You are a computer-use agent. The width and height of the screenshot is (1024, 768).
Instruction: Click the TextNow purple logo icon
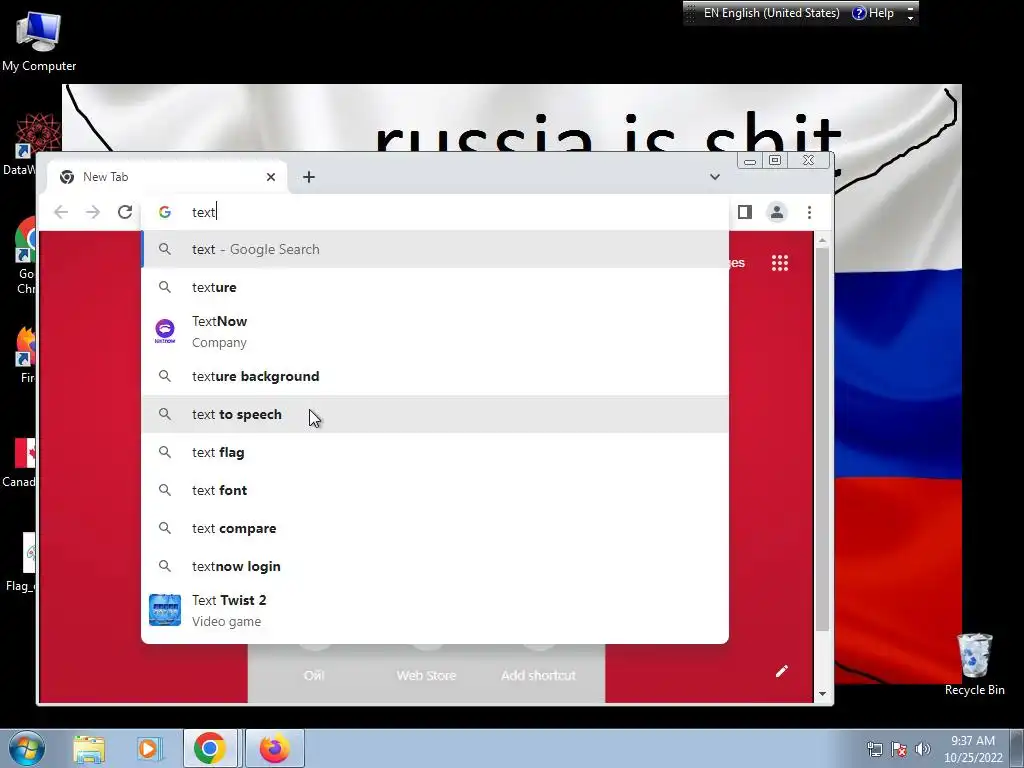click(x=165, y=332)
